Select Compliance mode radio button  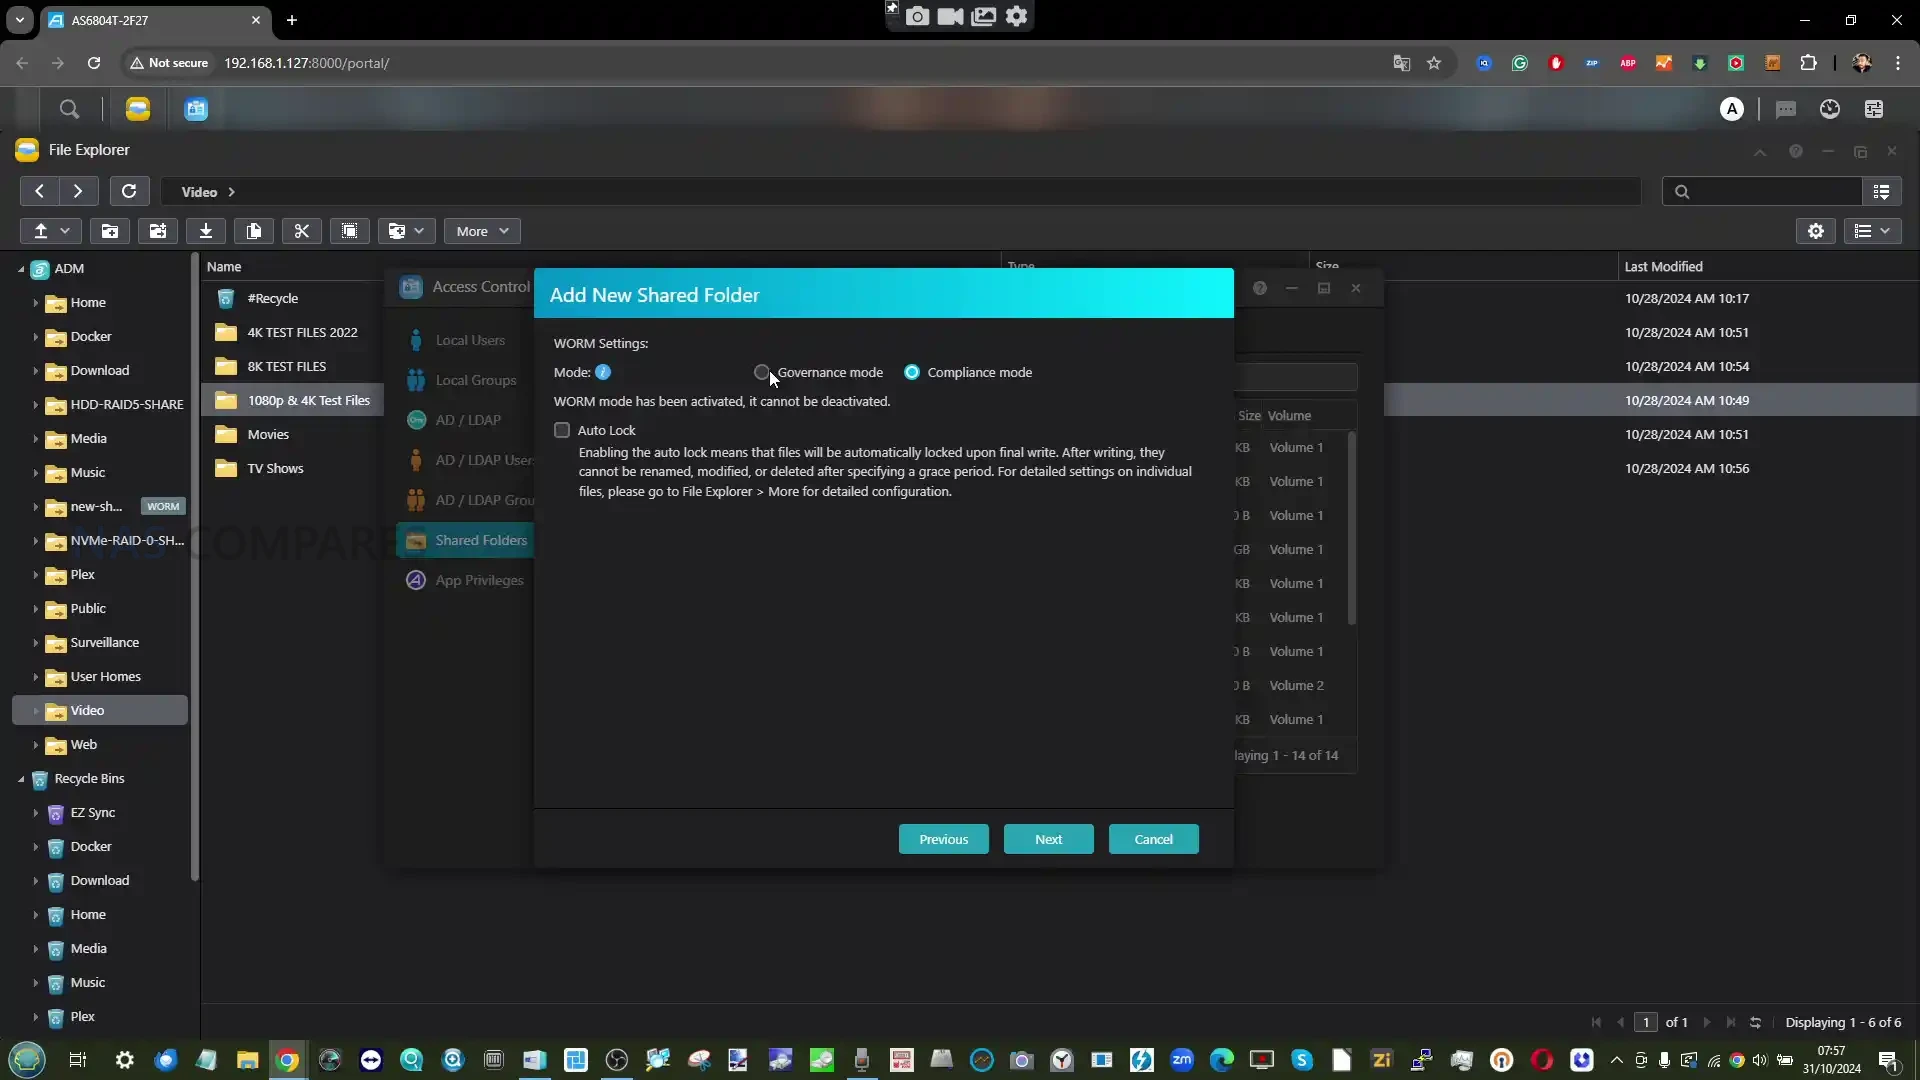912,372
